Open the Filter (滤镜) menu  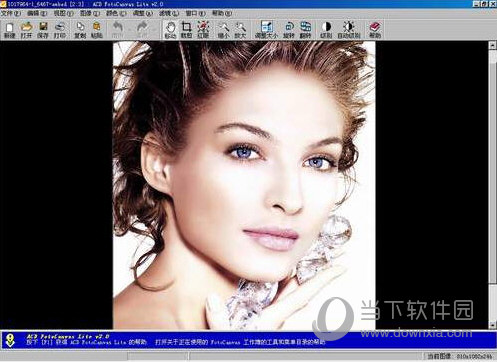(x=169, y=13)
